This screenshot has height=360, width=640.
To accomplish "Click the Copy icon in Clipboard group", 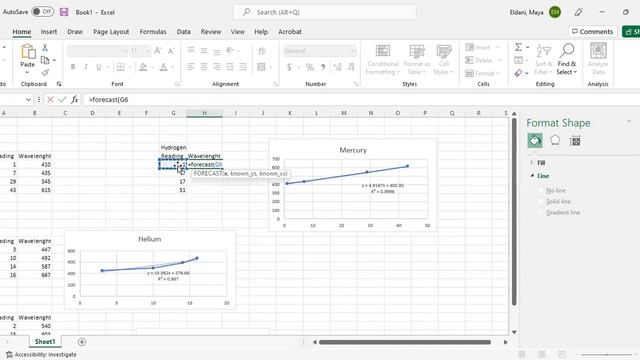I will tap(45, 60).
